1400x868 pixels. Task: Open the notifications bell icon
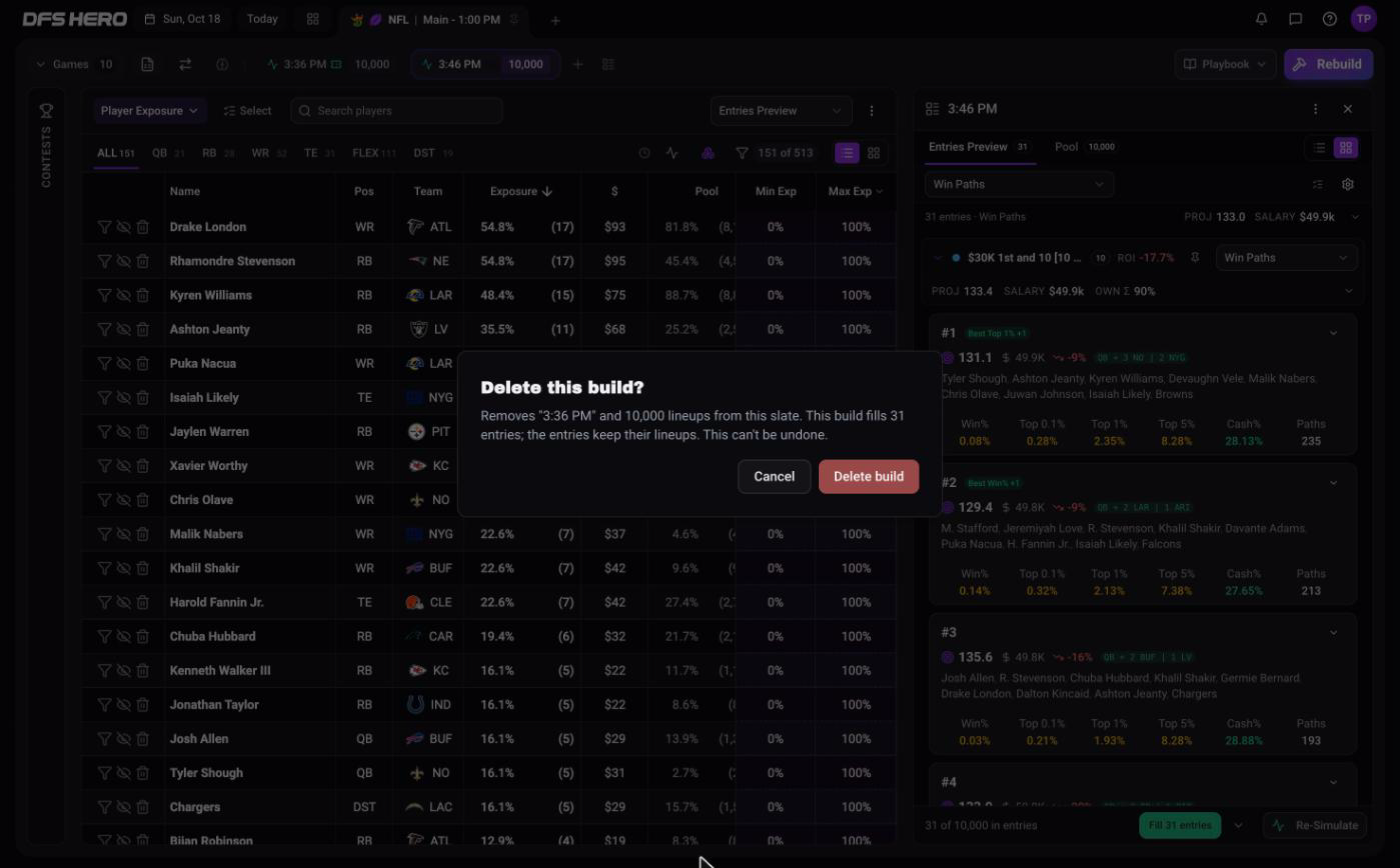pyautogui.click(x=1262, y=19)
